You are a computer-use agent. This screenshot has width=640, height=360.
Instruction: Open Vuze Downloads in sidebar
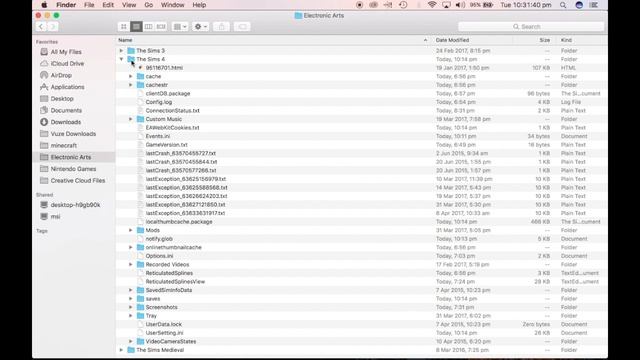(x=73, y=134)
